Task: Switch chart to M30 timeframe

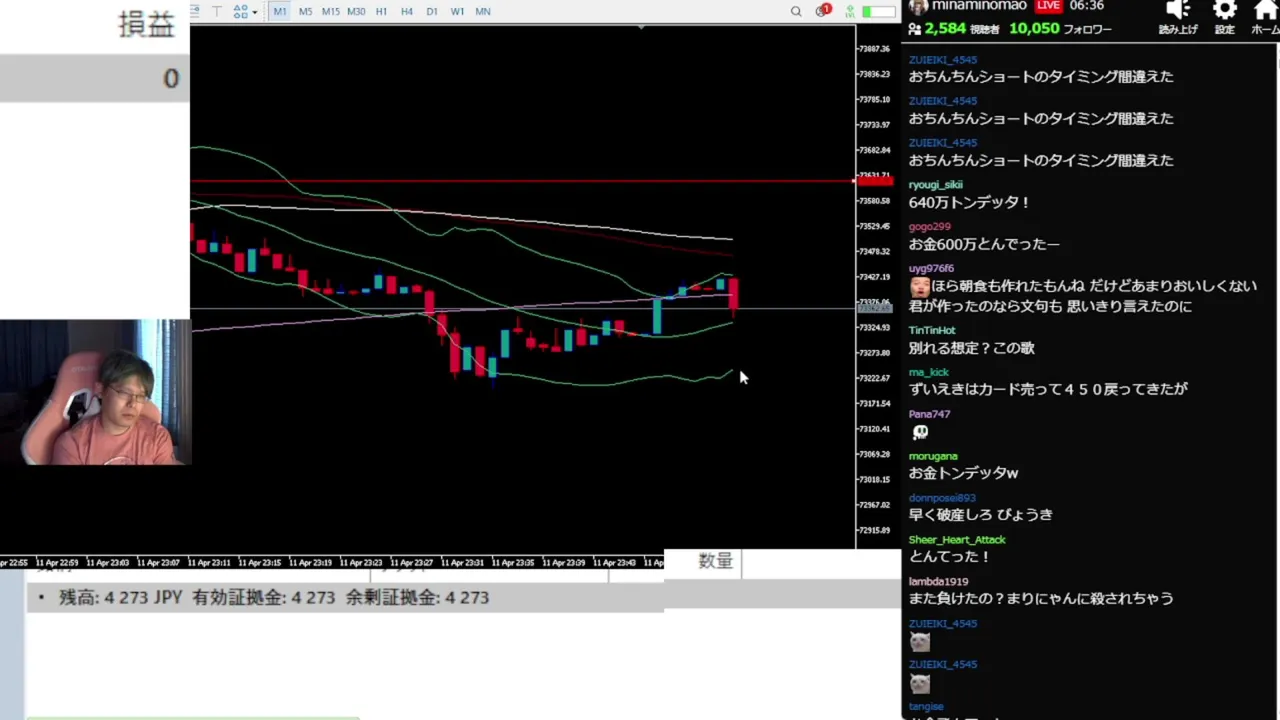Action: point(356,11)
